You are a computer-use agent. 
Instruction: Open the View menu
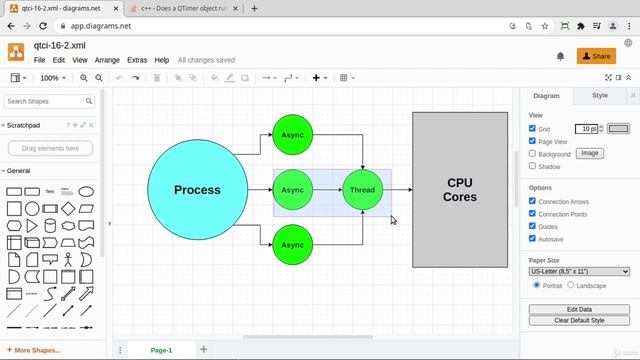pyautogui.click(x=80, y=60)
